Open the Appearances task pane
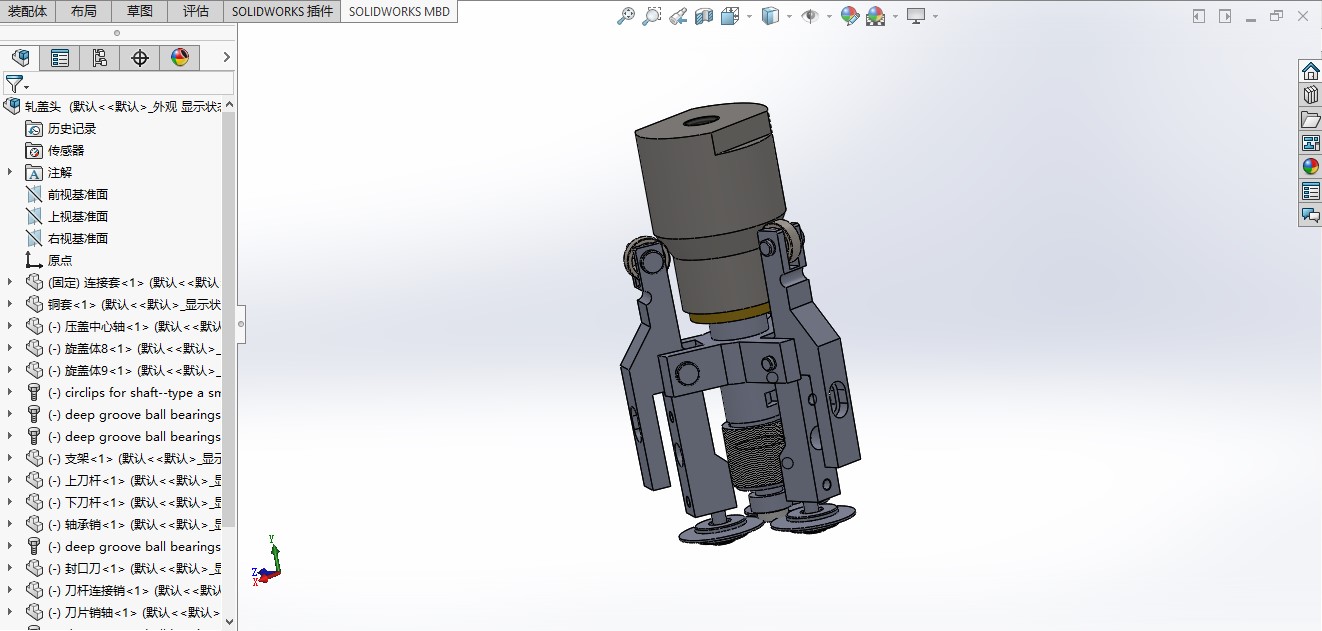The width and height of the screenshot is (1322, 631). click(x=1310, y=167)
